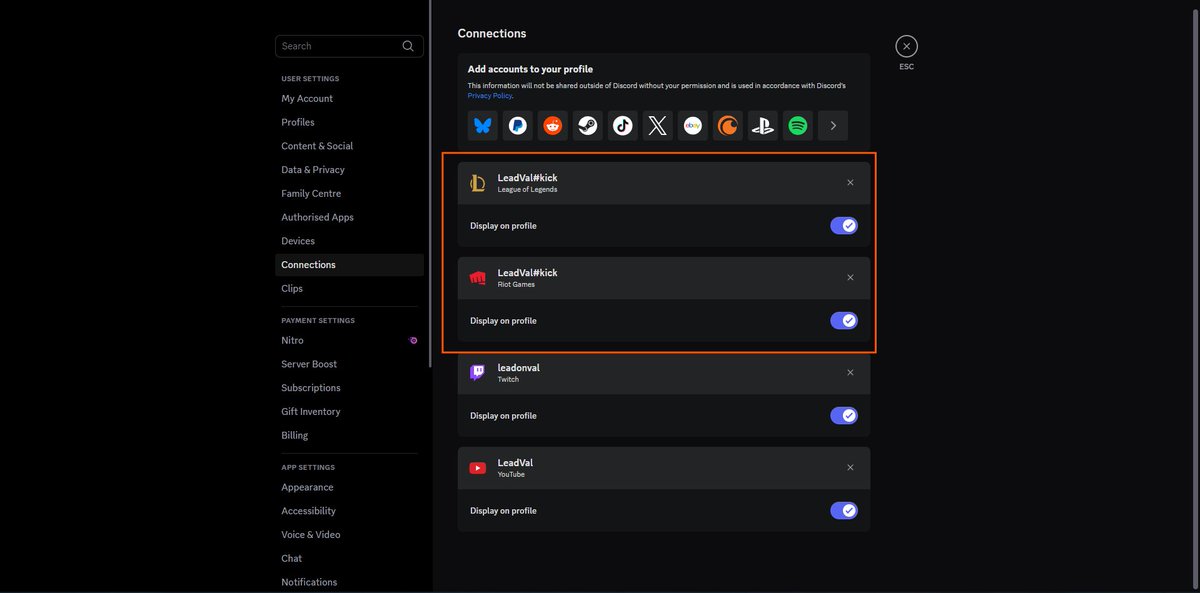This screenshot has height=593, width=1200.
Task: Open the Billing settings
Action: click(349, 436)
